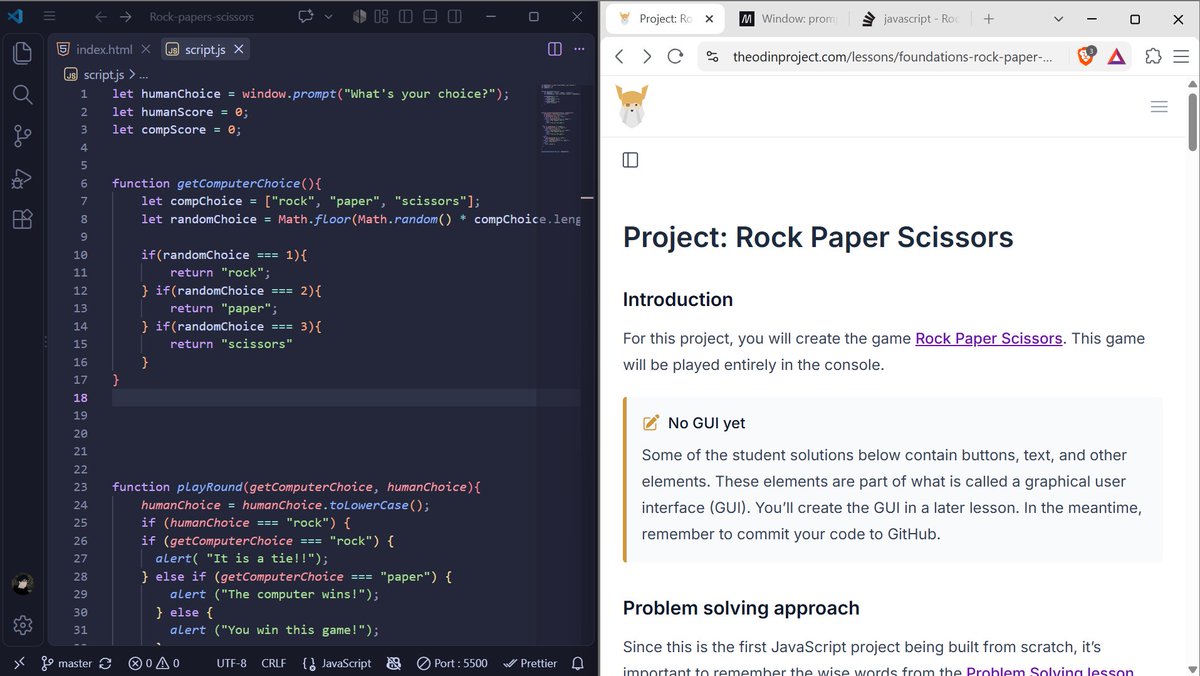This screenshot has height=676, width=1200.
Task: Open the Accounts icon in activity bar
Action: coord(22,585)
